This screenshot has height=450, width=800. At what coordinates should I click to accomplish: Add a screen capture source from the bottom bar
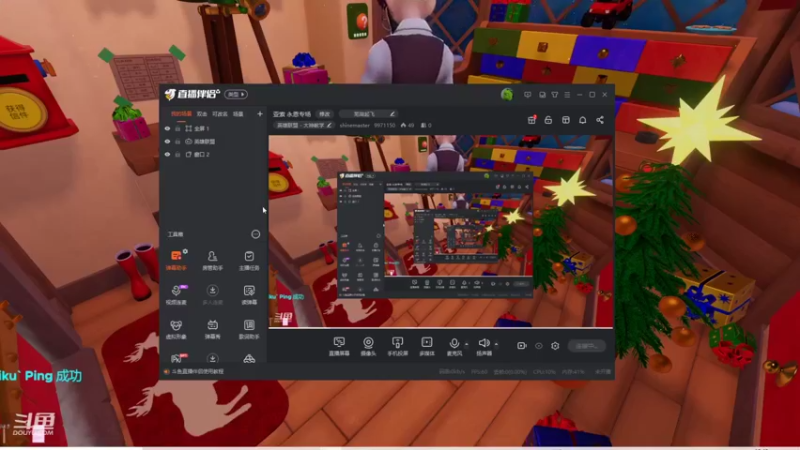[339, 346]
